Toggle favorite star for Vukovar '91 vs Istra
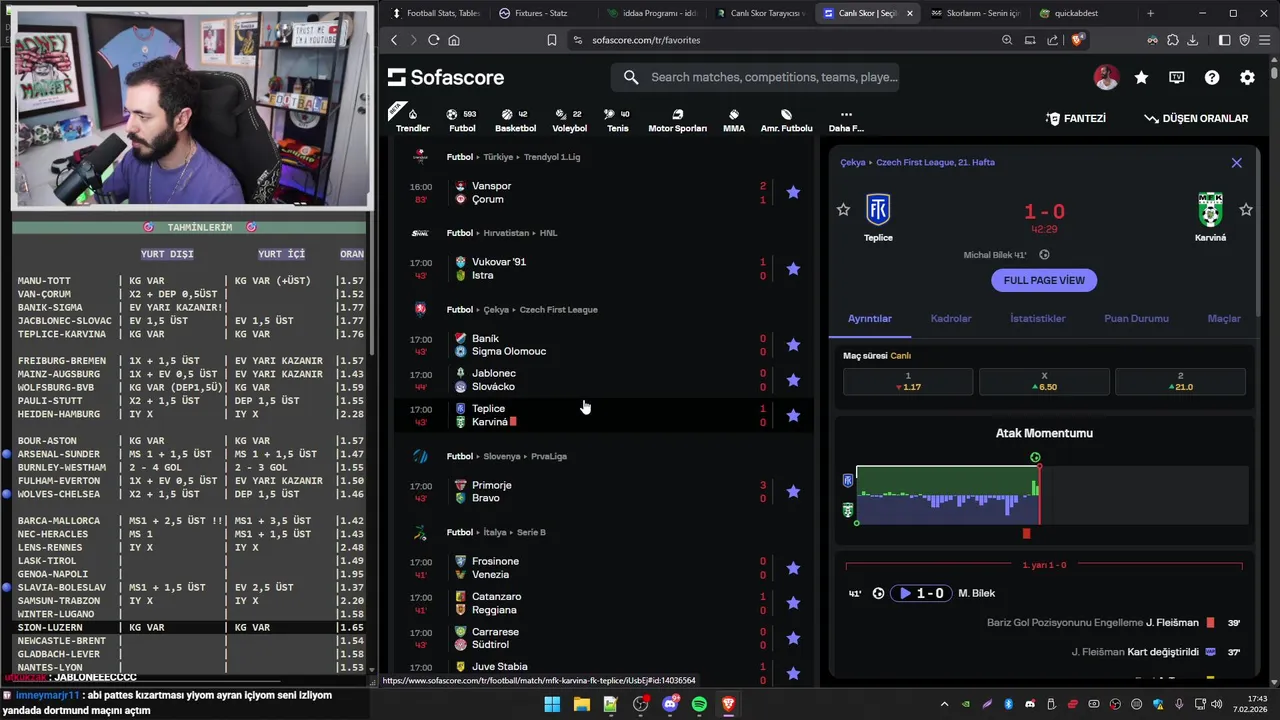This screenshot has width=1280, height=720. (793, 269)
